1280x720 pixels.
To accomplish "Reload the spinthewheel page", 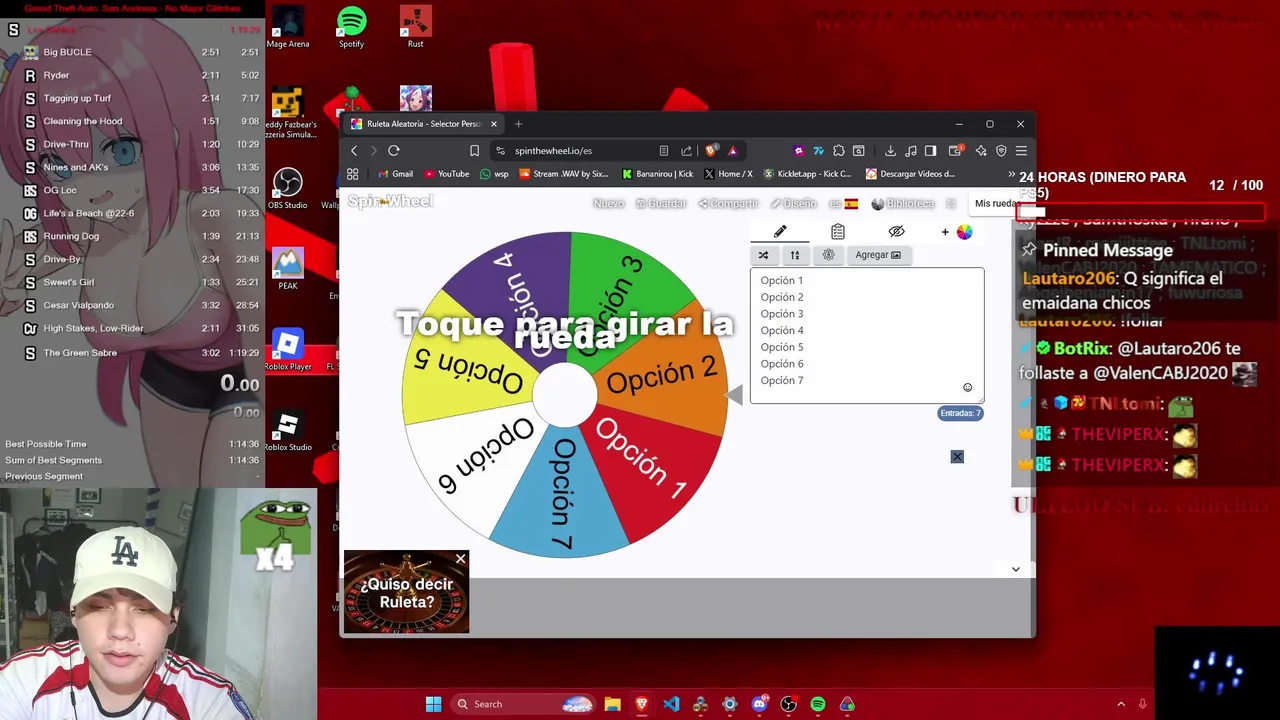I will tap(394, 150).
